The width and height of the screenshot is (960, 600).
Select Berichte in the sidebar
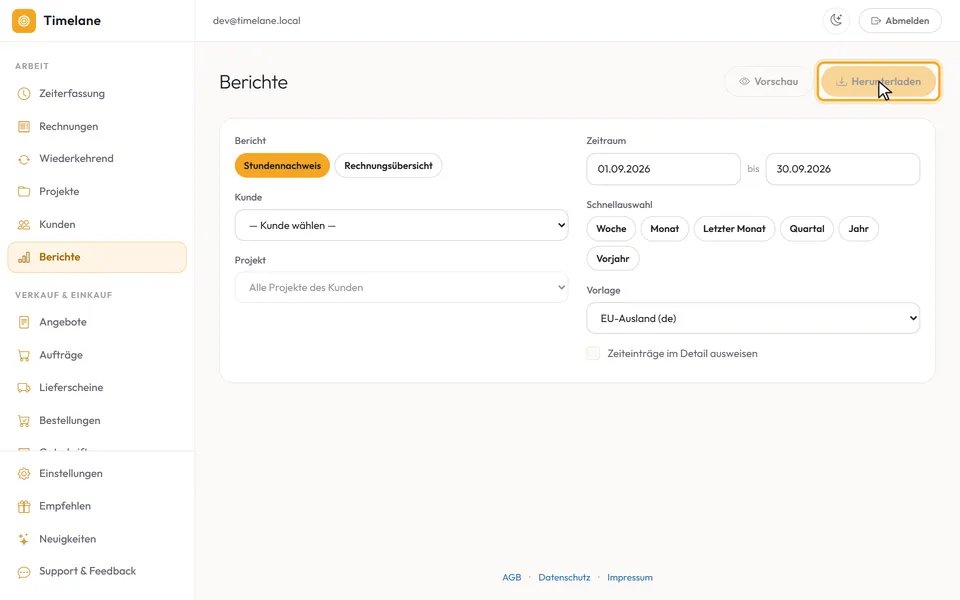point(97,257)
